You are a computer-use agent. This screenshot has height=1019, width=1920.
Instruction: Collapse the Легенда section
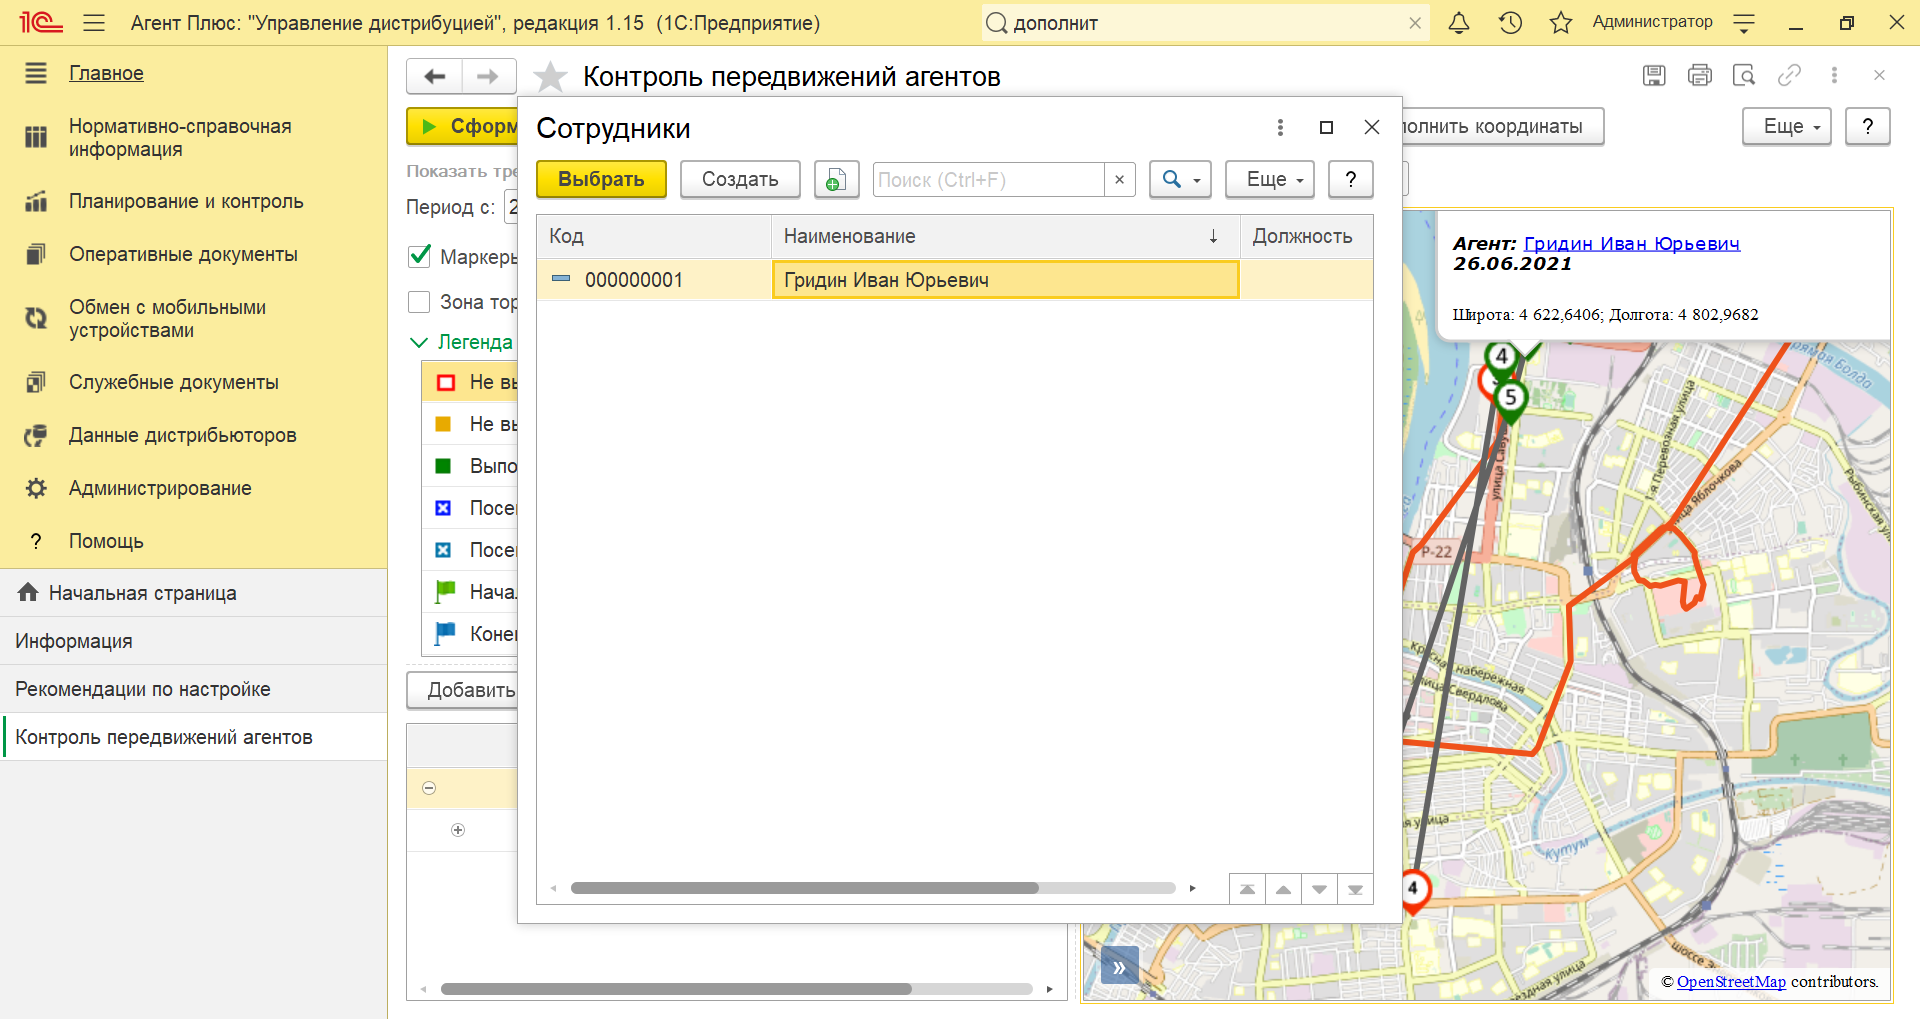(419, 342)
